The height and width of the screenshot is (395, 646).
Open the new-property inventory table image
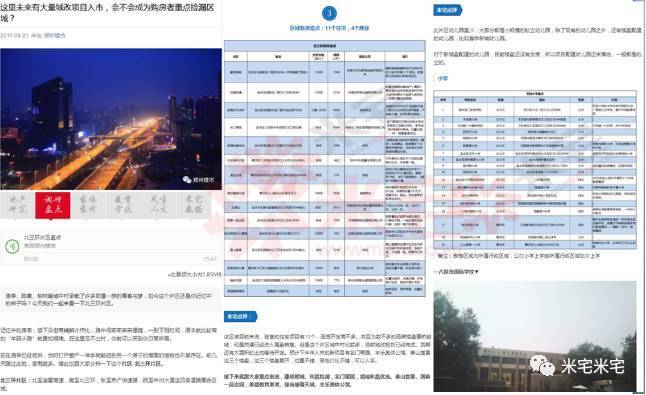click(x=324, y=168)
